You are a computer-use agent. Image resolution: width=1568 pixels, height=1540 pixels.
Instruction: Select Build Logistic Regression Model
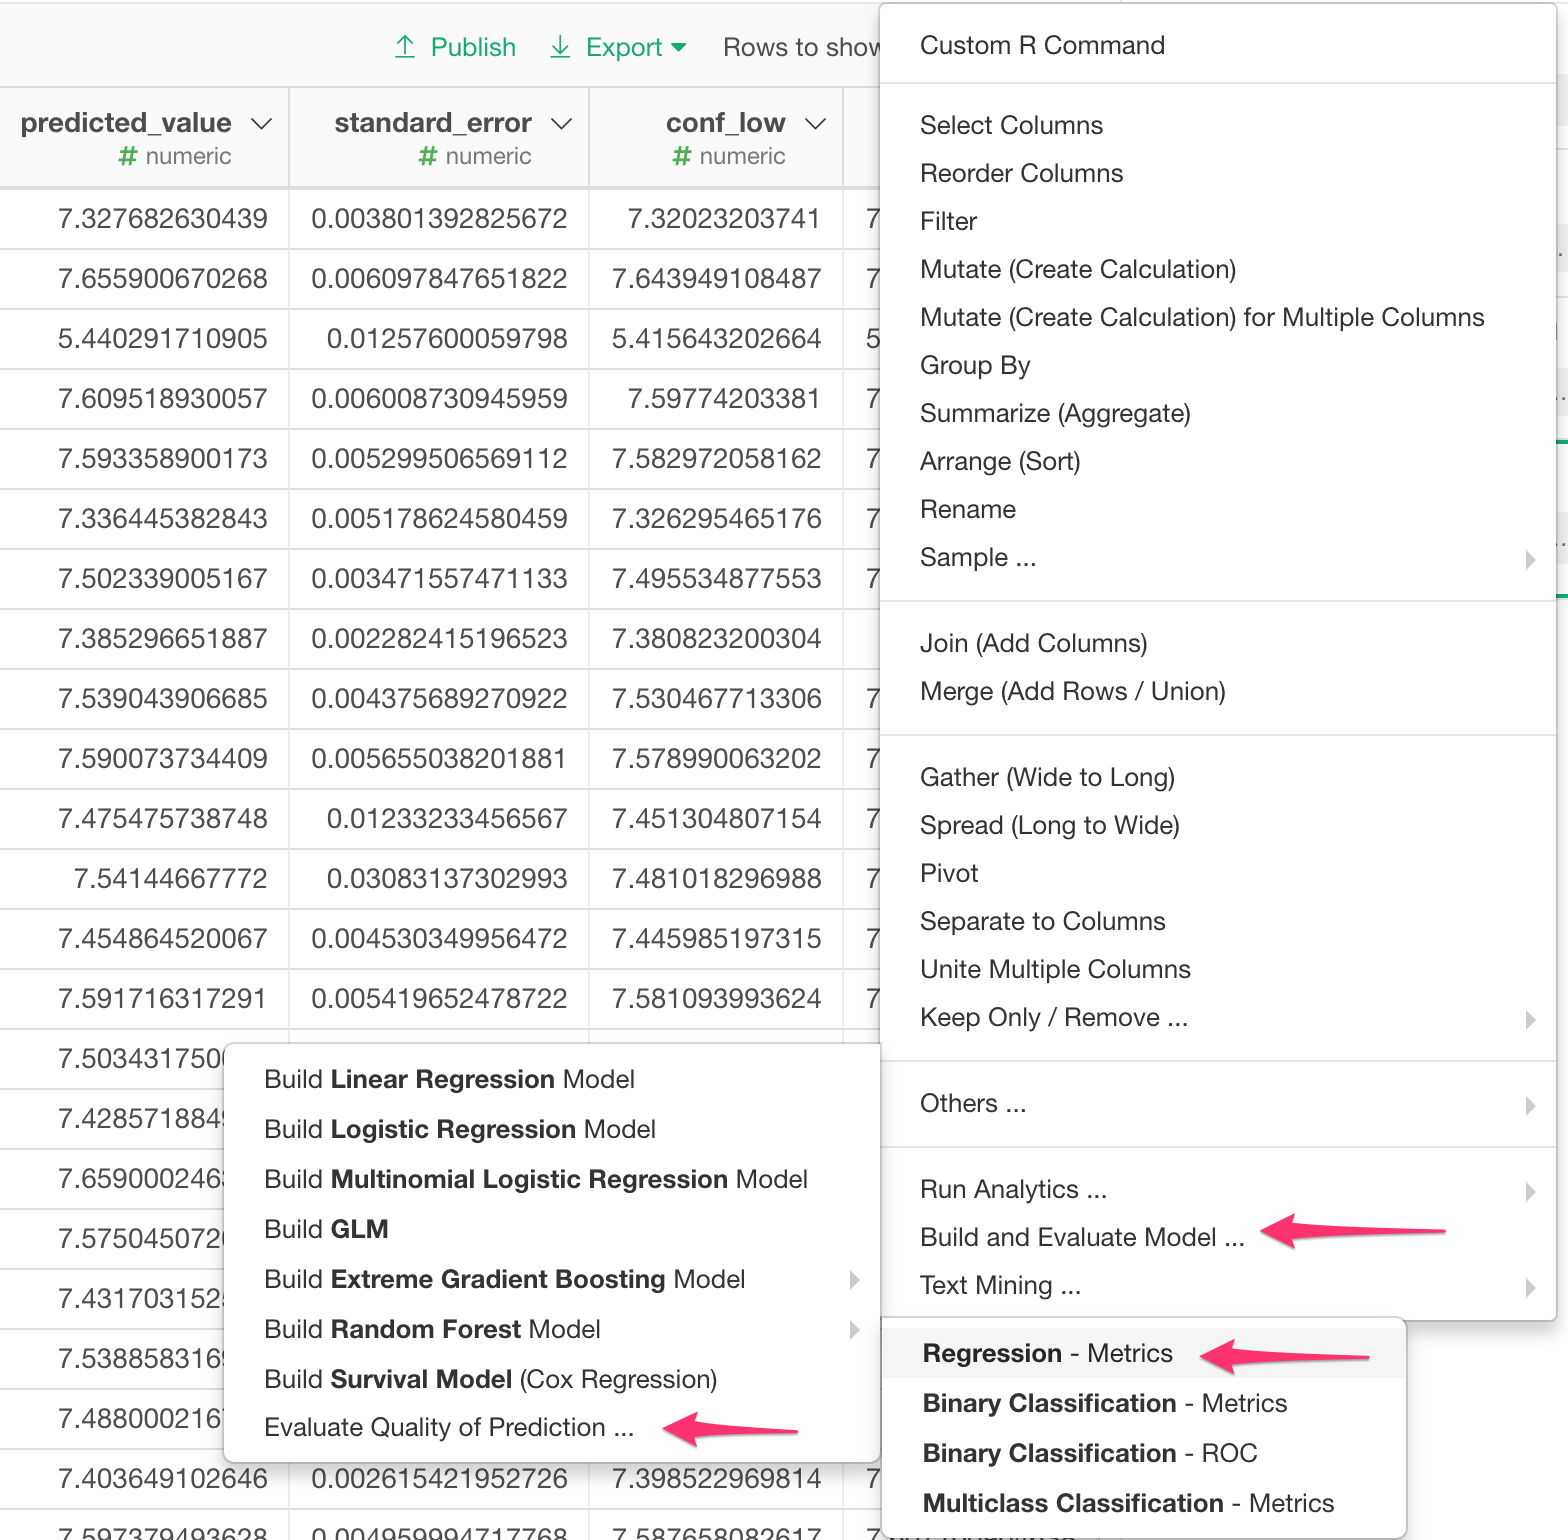coord(460,1129)
